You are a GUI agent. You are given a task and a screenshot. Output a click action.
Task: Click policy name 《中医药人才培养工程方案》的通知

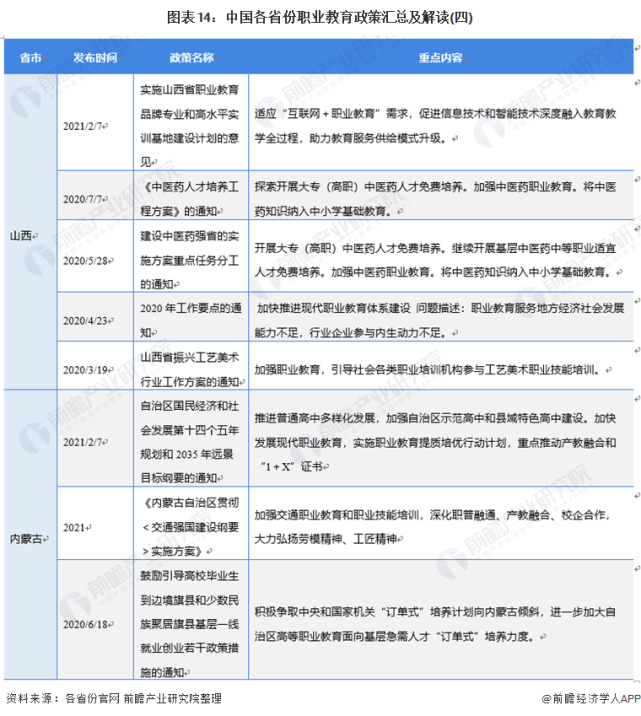coord(189,199)
